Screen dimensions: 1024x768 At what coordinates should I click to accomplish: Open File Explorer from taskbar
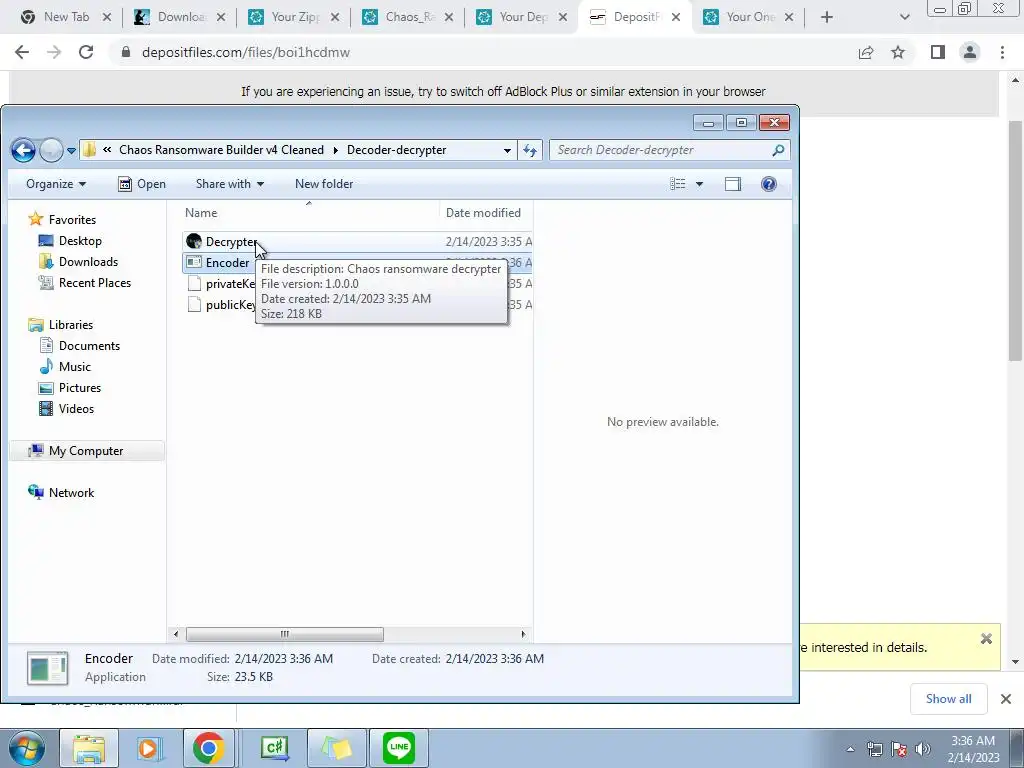(x=89, y=748)
